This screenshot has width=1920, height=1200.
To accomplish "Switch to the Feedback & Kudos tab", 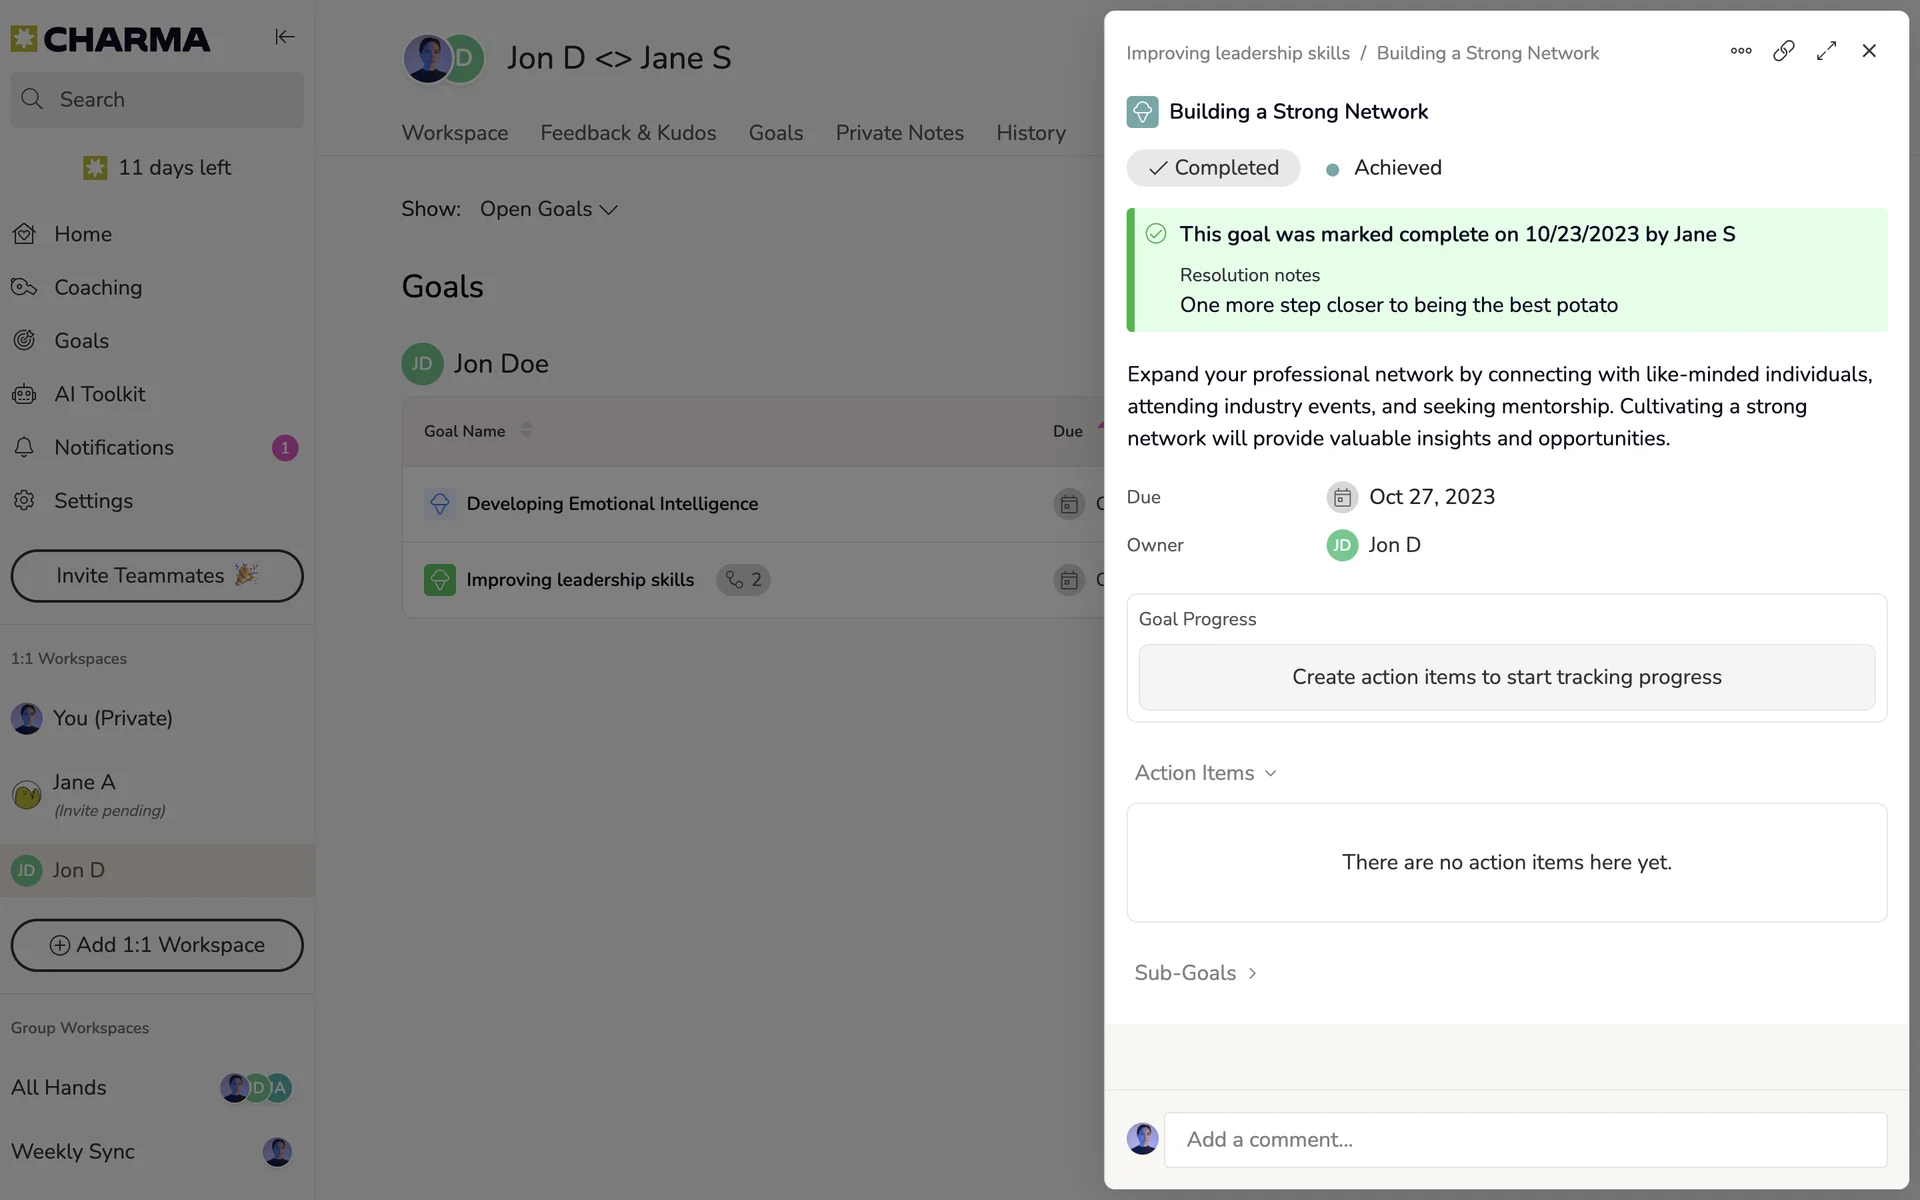I will [628, 133].
